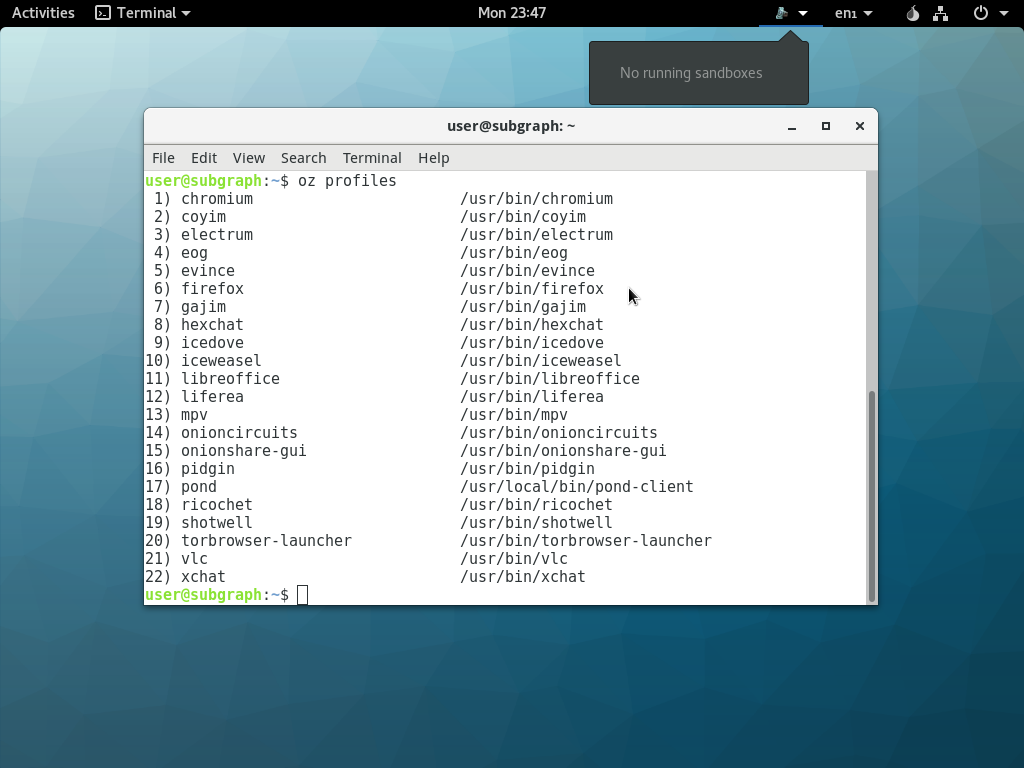Image resolution: width=1024 pixels, height=768 pixels.
Task: Click the Tor onion status icon
Action: click(x=913, y=13)
